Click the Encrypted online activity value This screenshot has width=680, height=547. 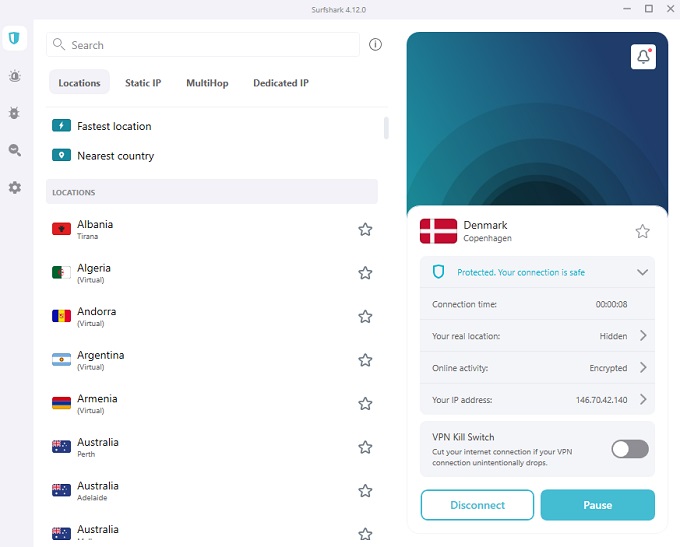pyautogui.click(x=608, y=368)
